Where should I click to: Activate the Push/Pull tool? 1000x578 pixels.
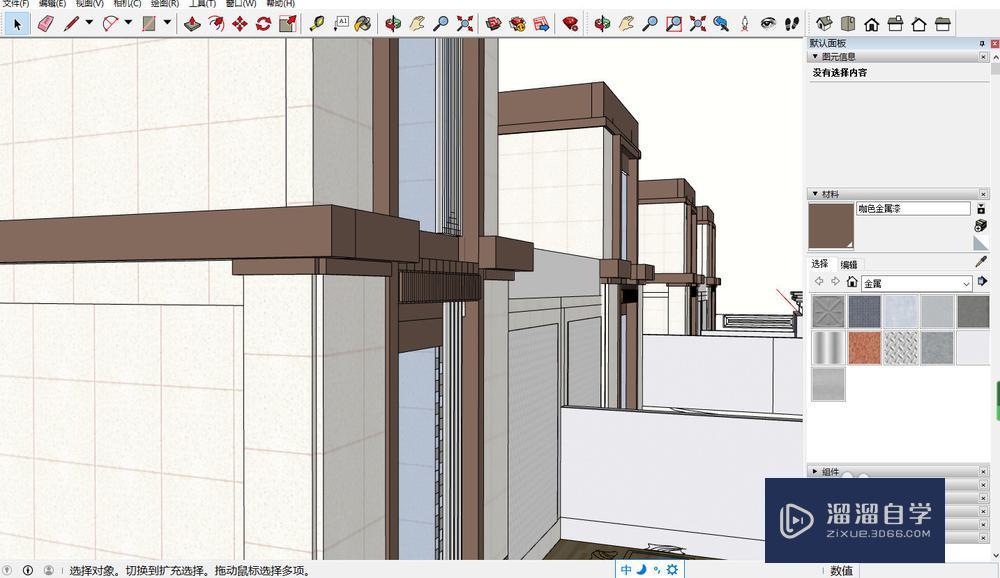pos(192,24)
